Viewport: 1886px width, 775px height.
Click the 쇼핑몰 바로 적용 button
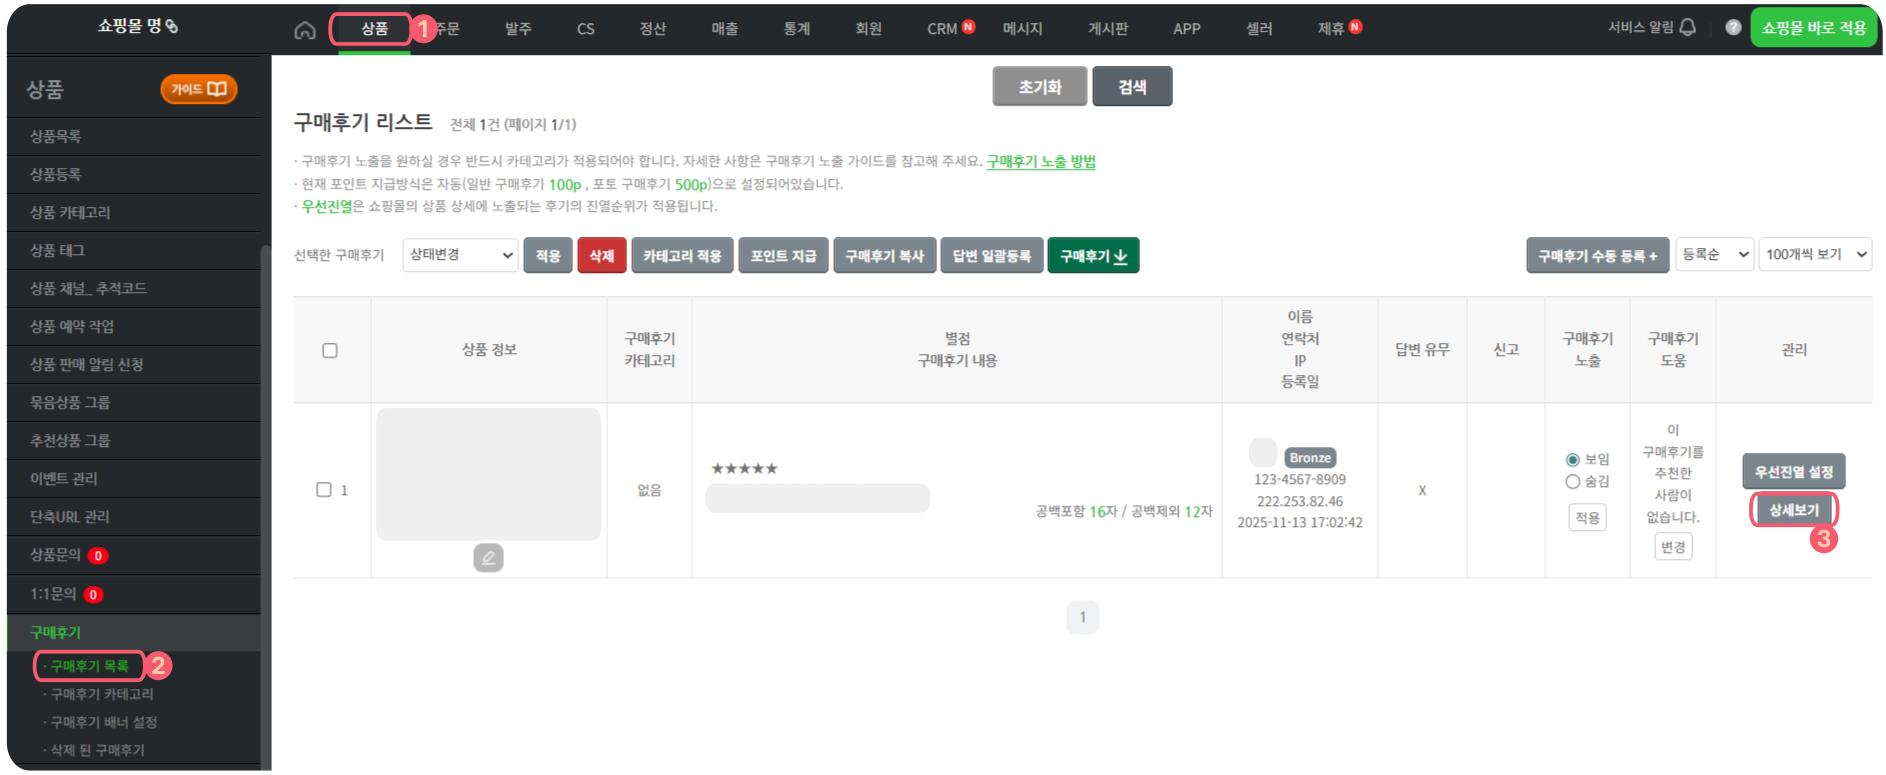pyautogui.click(x=1814, y=28)
